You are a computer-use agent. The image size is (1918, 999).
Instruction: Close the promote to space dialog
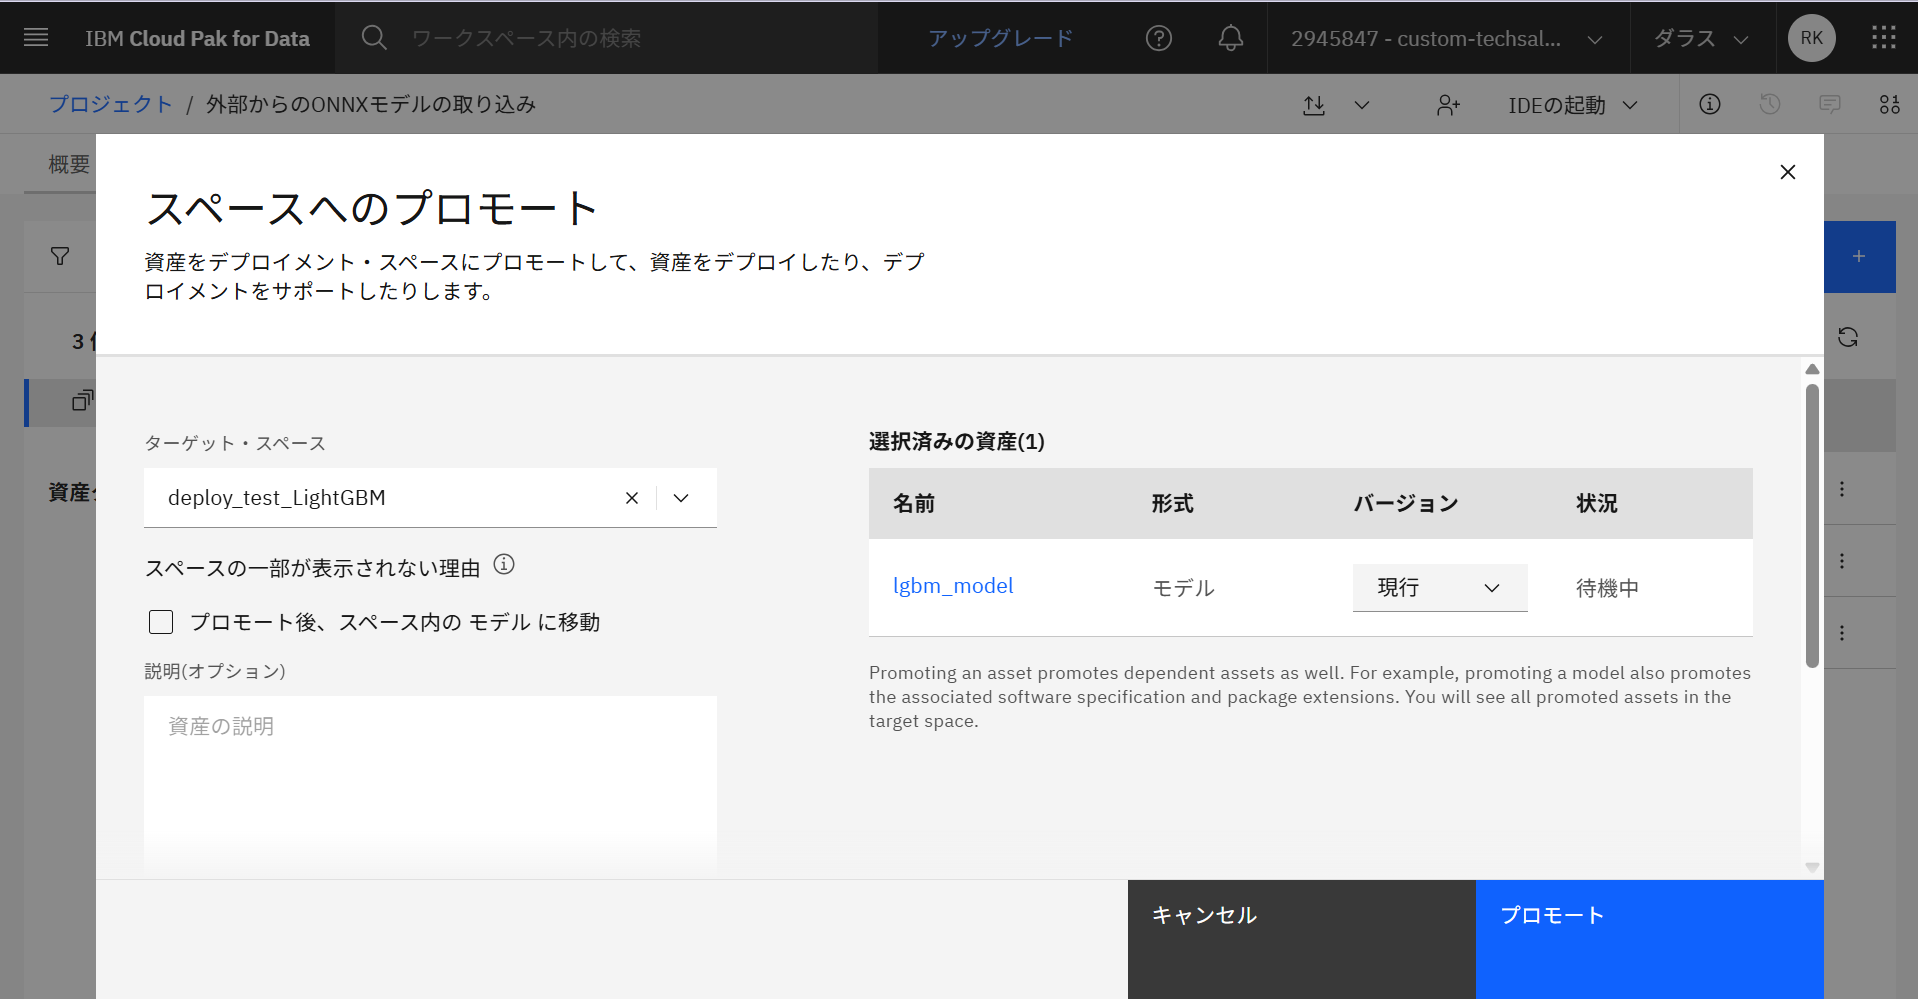(x=1788, y=172)
